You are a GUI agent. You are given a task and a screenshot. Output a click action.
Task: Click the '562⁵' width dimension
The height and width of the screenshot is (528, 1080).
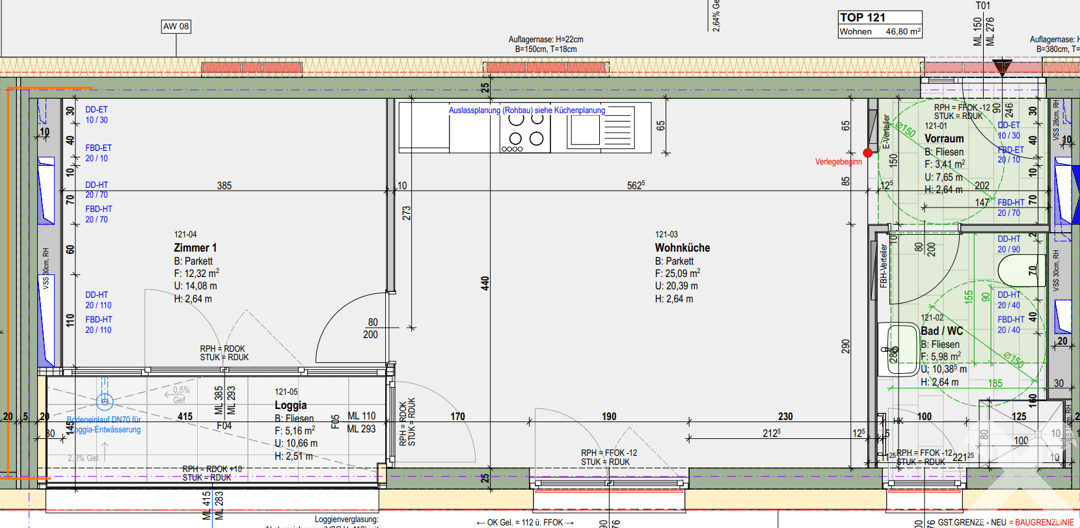634,185
